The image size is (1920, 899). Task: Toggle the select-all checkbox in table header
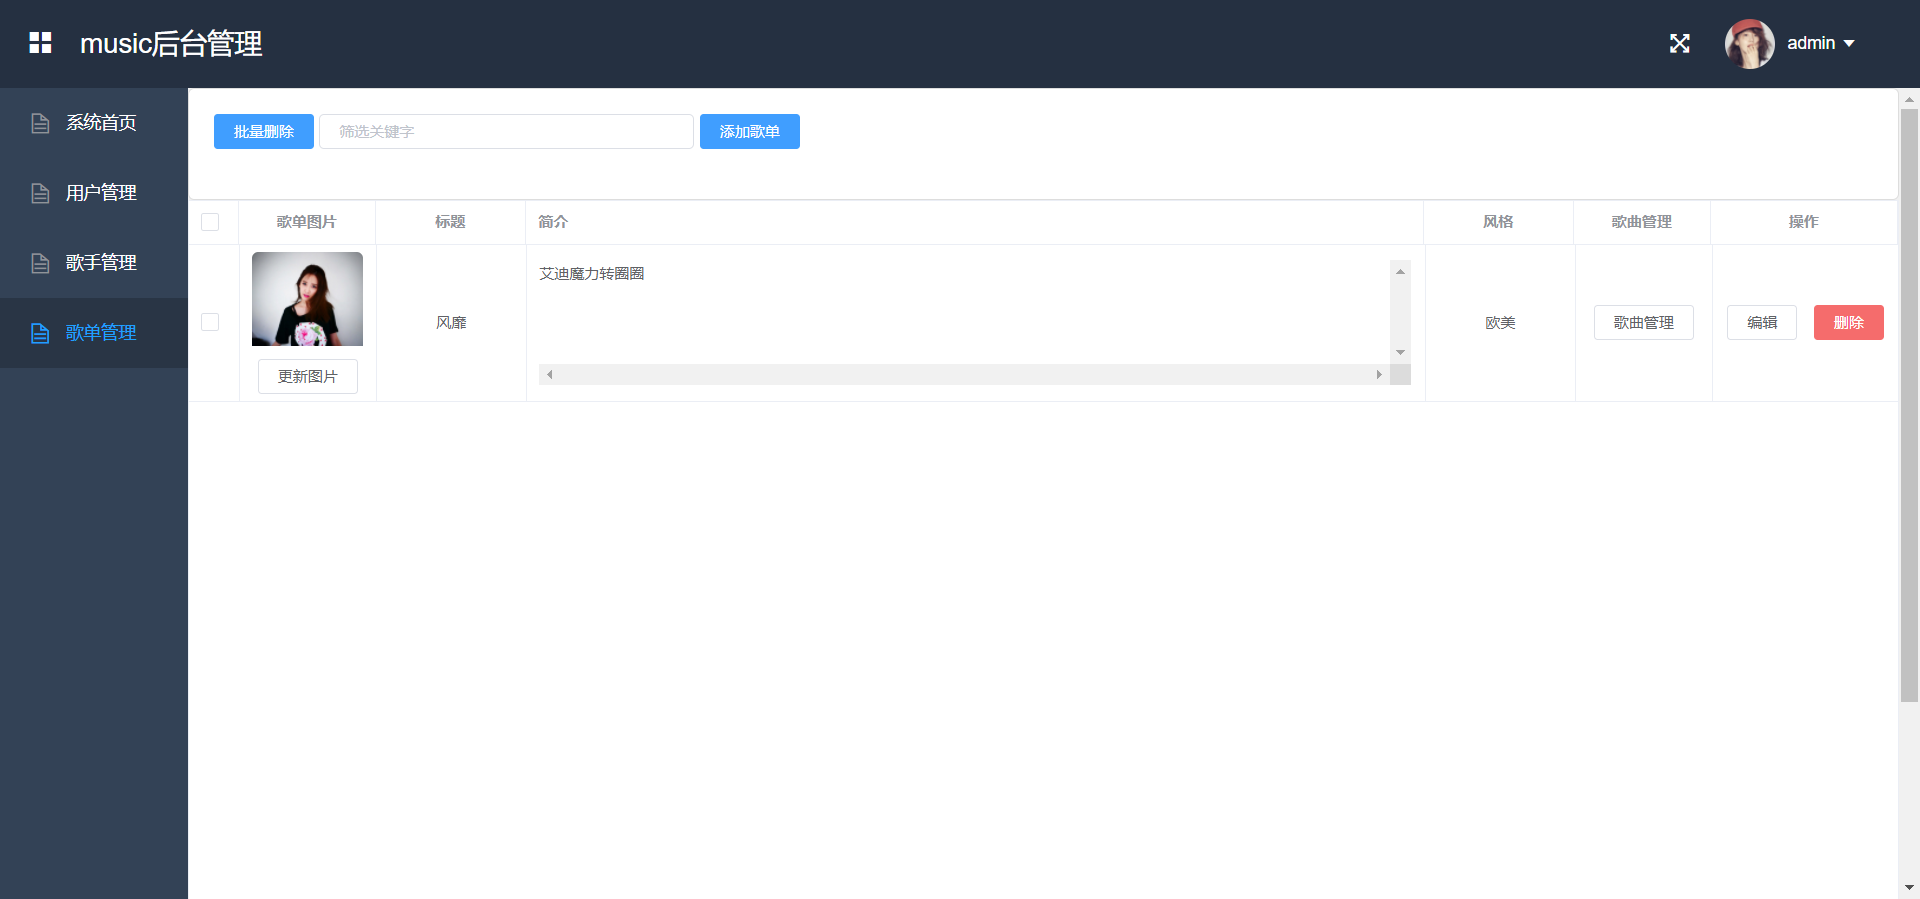pyautogui.click(x=210, y=222)
